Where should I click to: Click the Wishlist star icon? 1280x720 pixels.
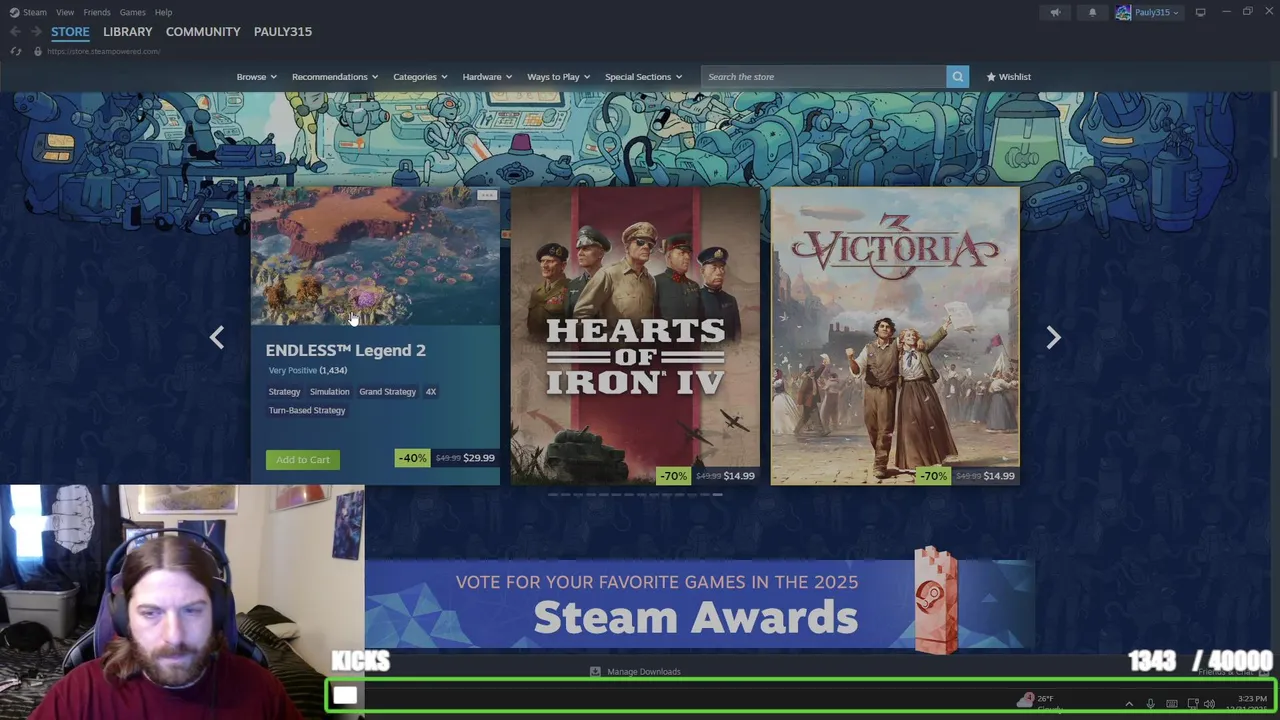991,77
